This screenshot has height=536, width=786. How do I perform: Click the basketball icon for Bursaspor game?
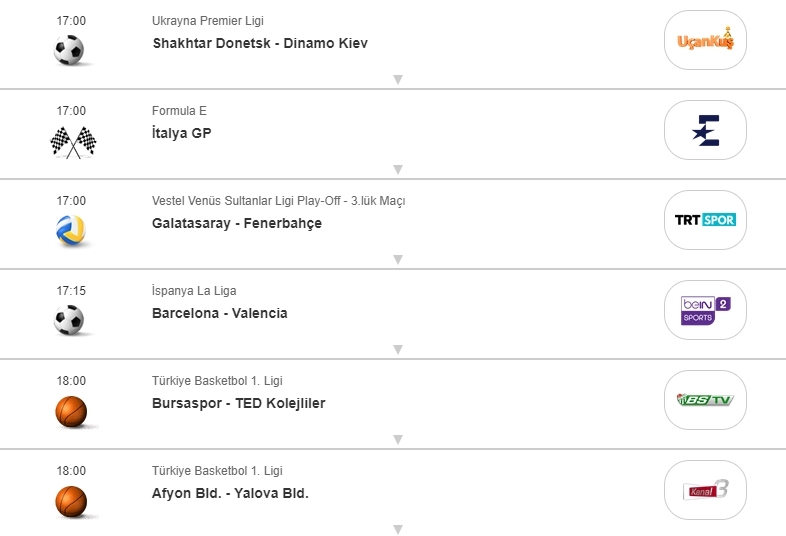point(71,411)
